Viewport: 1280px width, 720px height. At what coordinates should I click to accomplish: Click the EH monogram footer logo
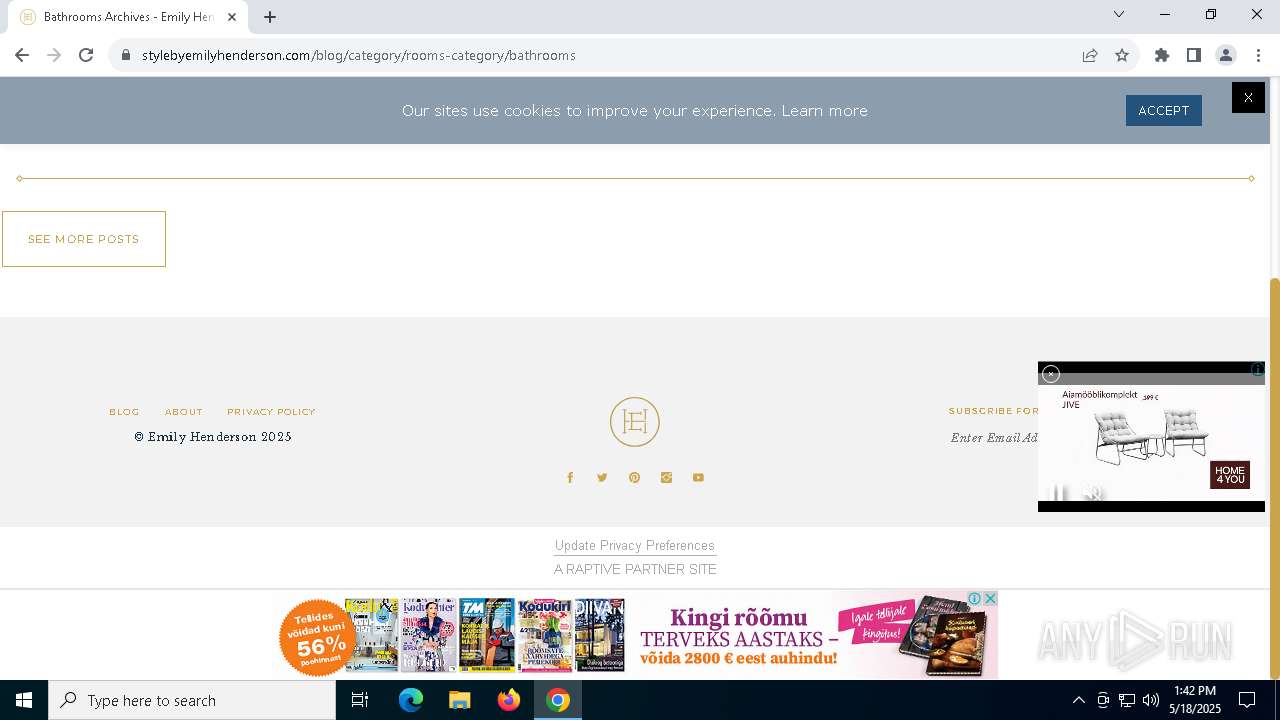[x=635, y=422]
